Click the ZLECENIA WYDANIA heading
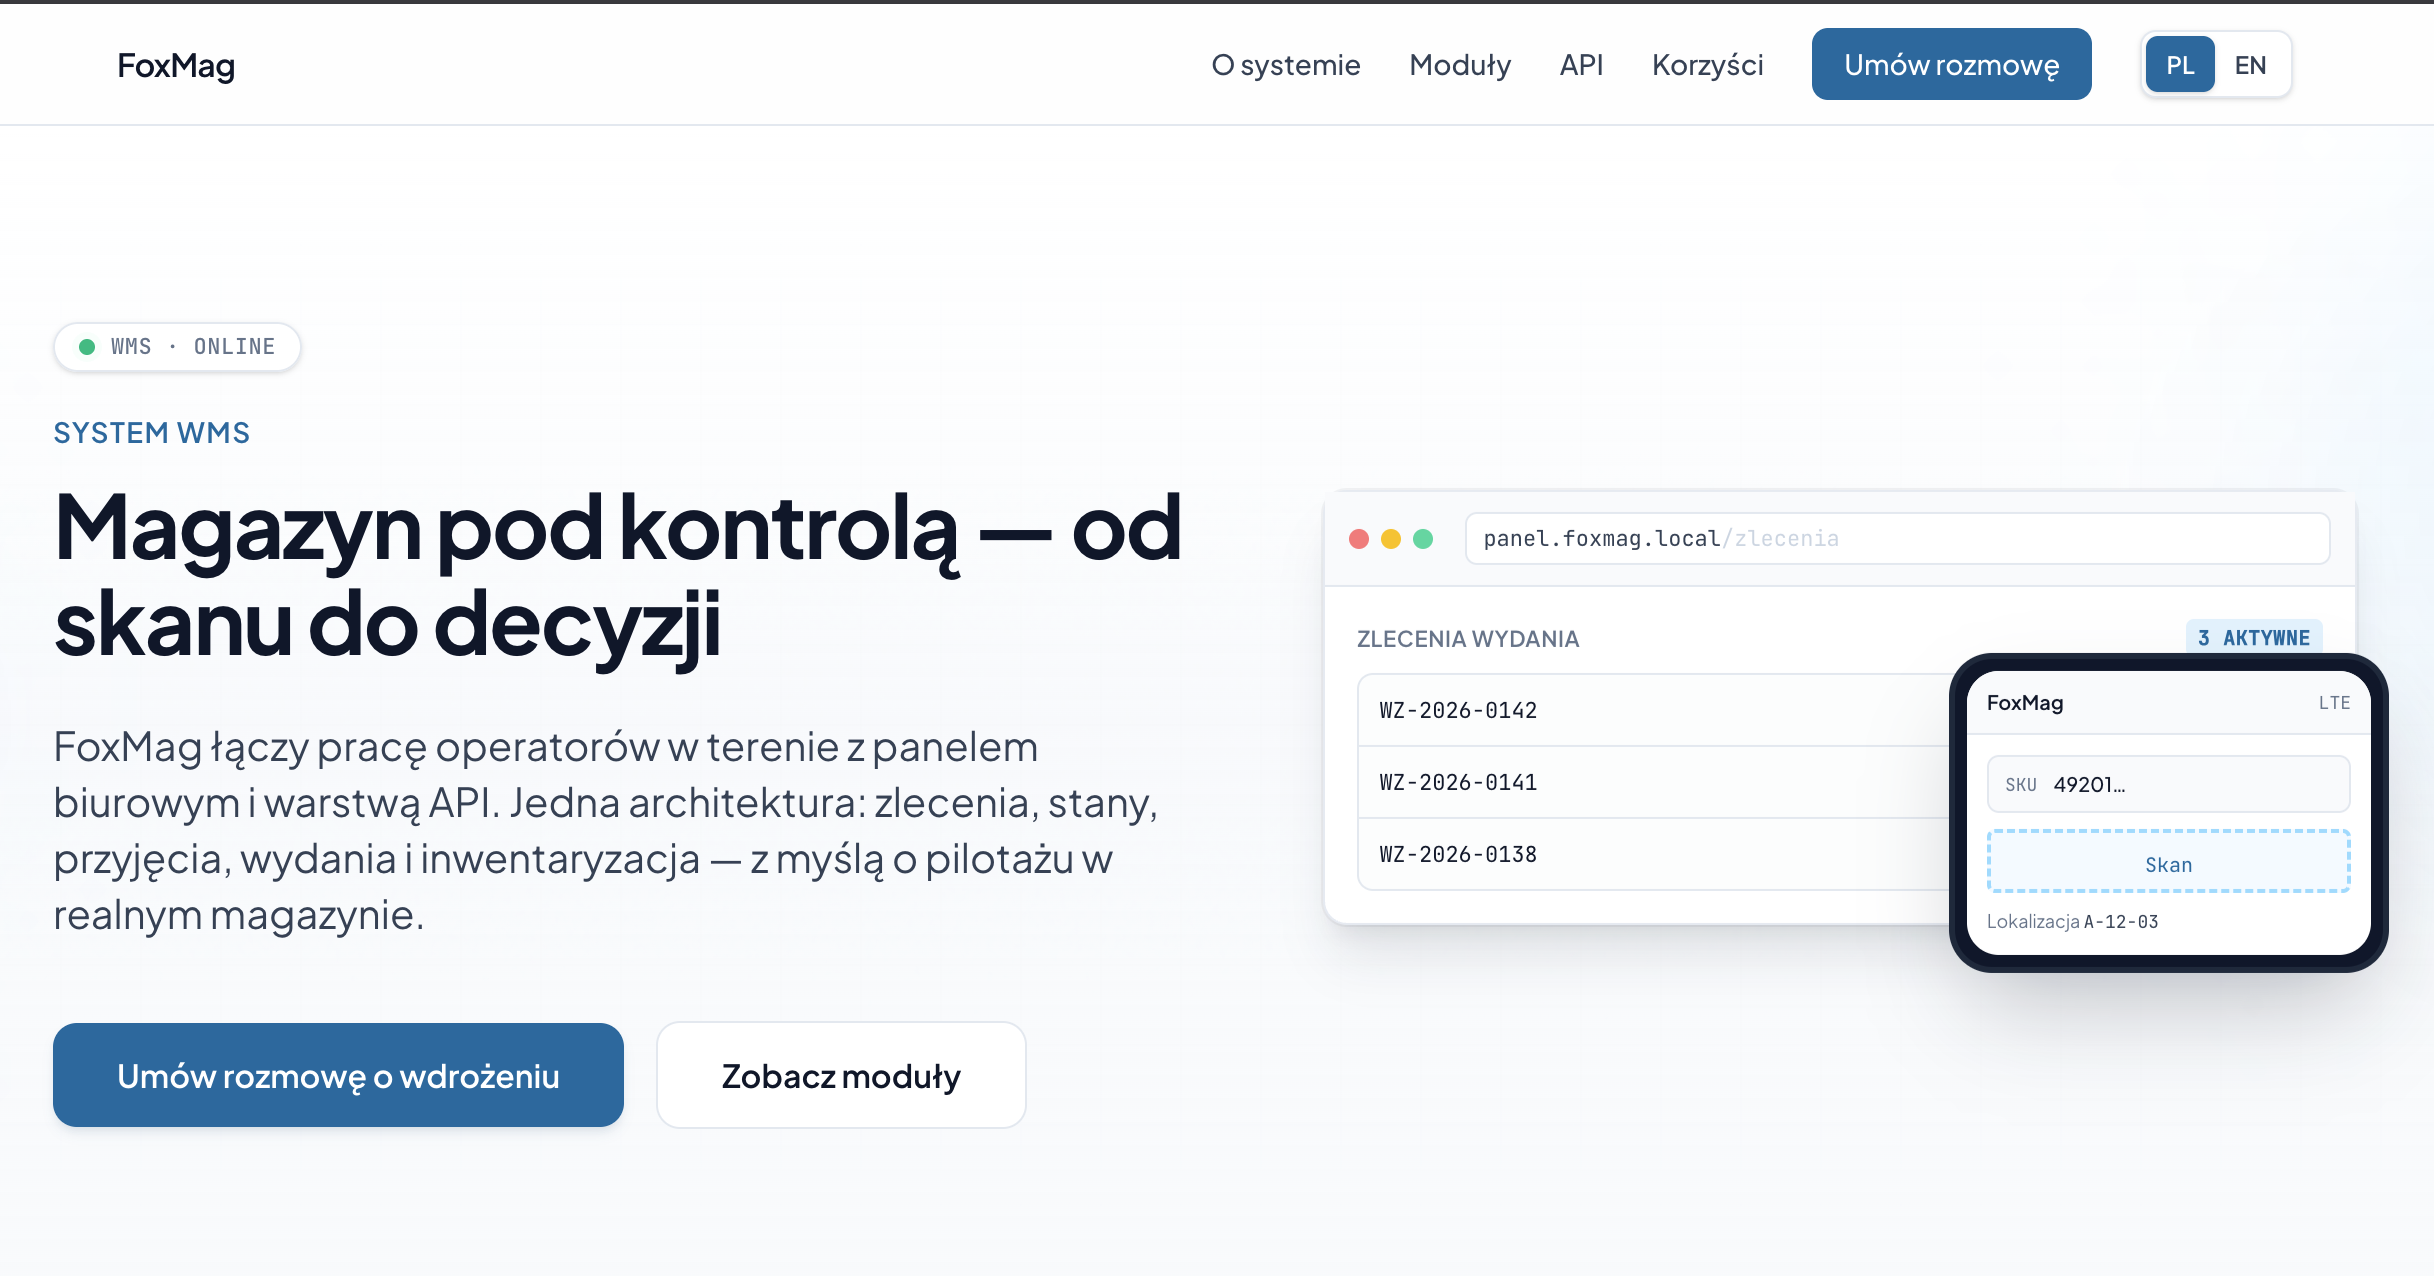 point(1467,639)
